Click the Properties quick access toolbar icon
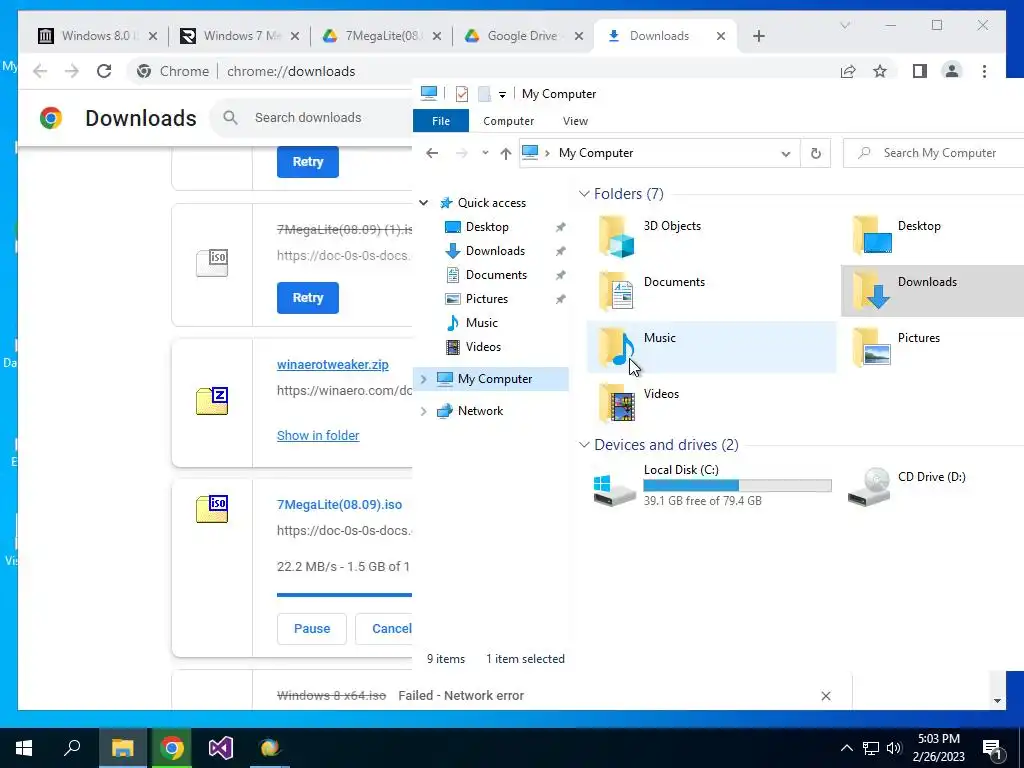1024x768 pixels. (462, 93)
